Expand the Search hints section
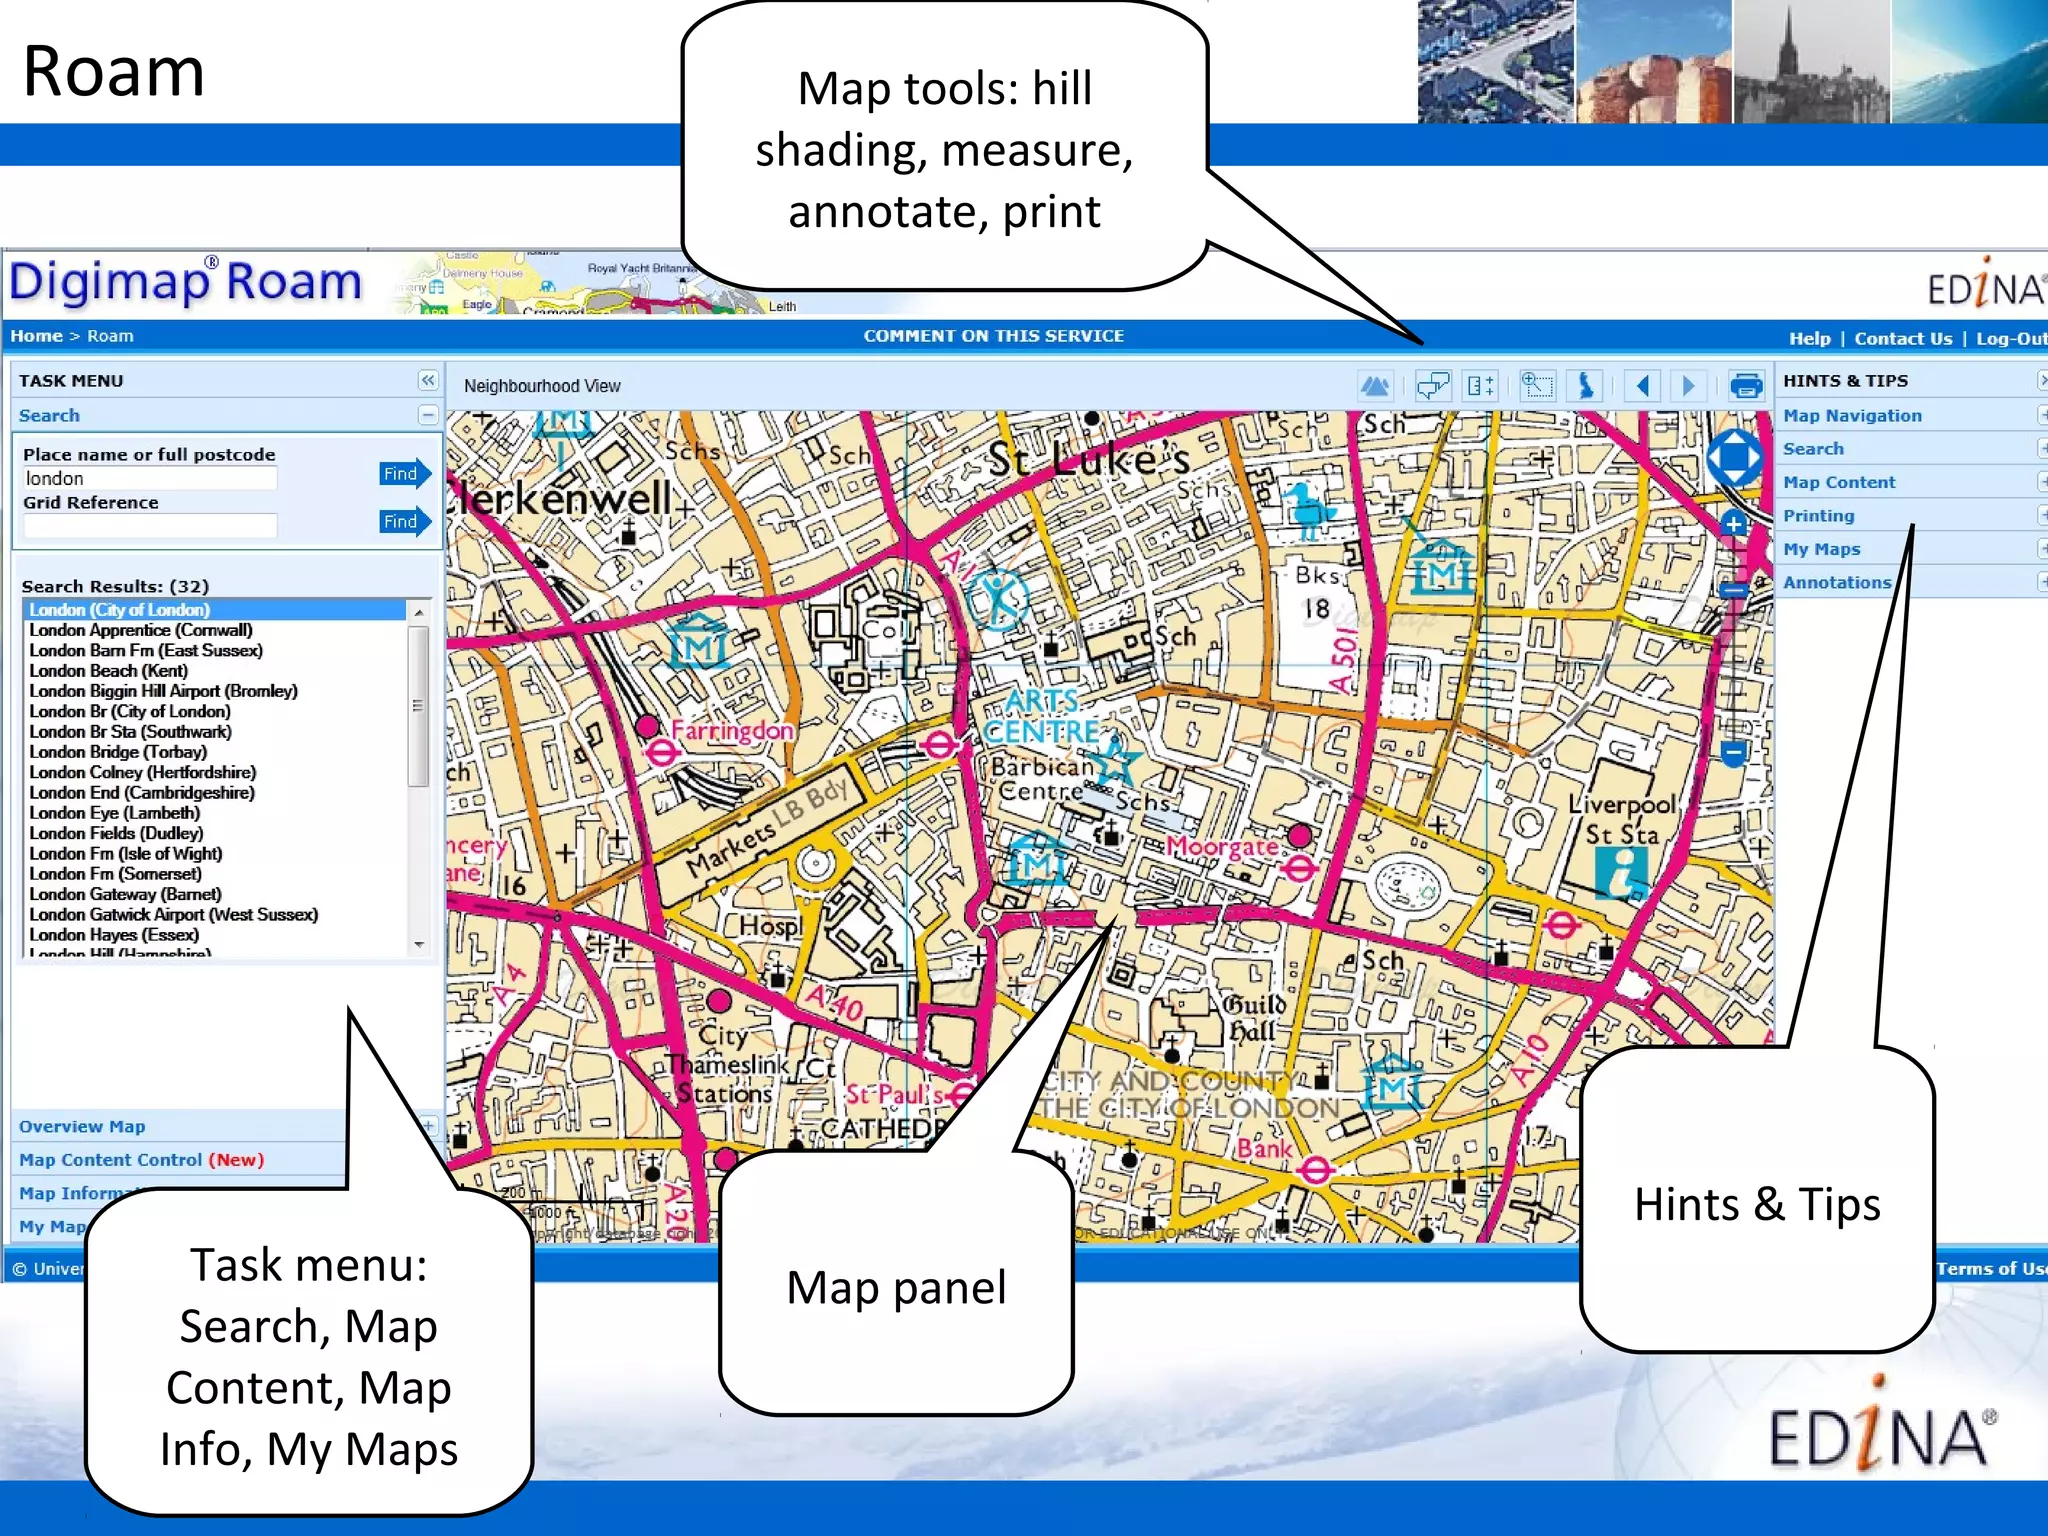This screenshot has width=2048, height=1536. pos(2042,449)
